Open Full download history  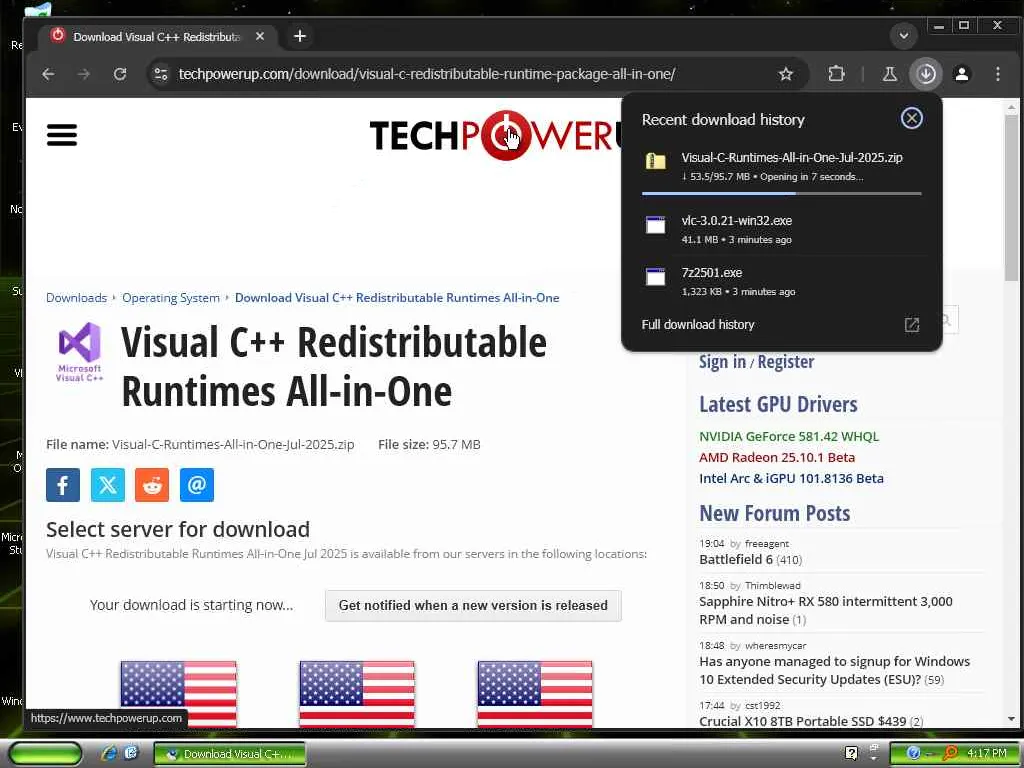click(x=697, y=325)
